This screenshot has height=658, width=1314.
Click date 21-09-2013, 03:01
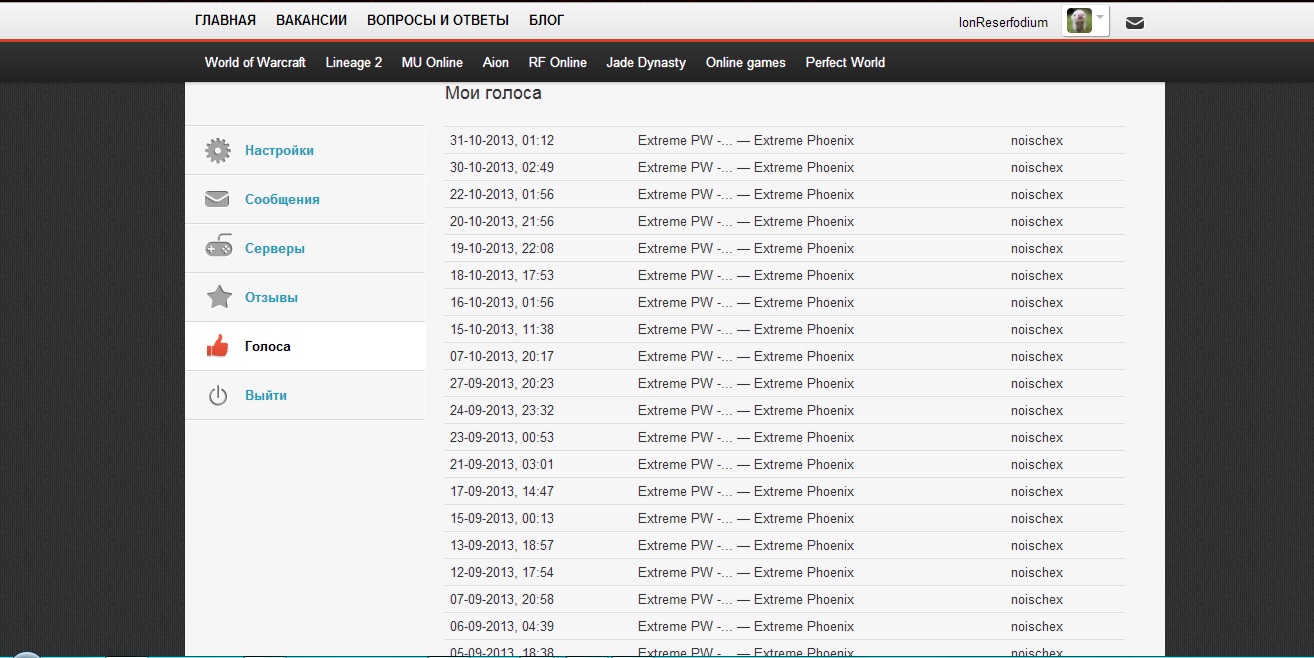(x=502, y=465)
